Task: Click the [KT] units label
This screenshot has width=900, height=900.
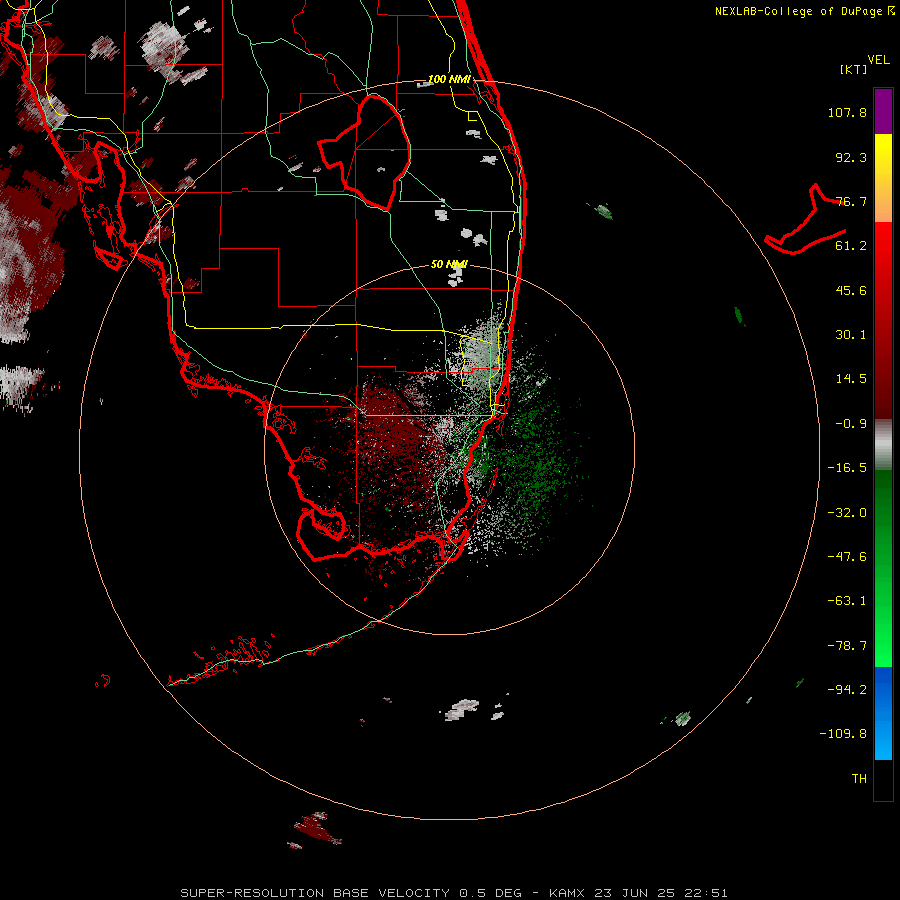Action: tap(854, 69)
